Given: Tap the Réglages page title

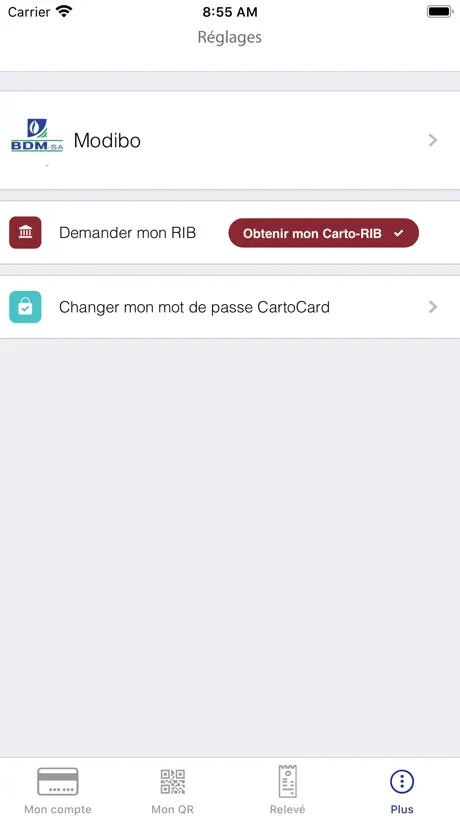Looking at the screenshot, I should click(x=229, y=38).
